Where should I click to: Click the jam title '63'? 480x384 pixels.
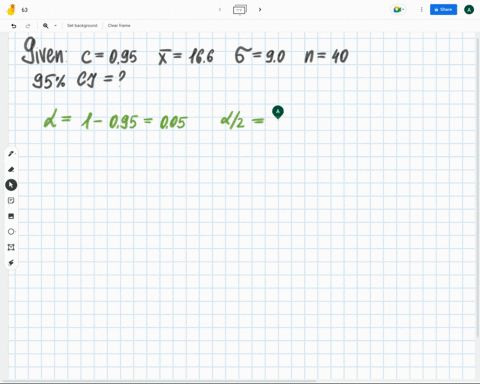click(x=25, y=10)
